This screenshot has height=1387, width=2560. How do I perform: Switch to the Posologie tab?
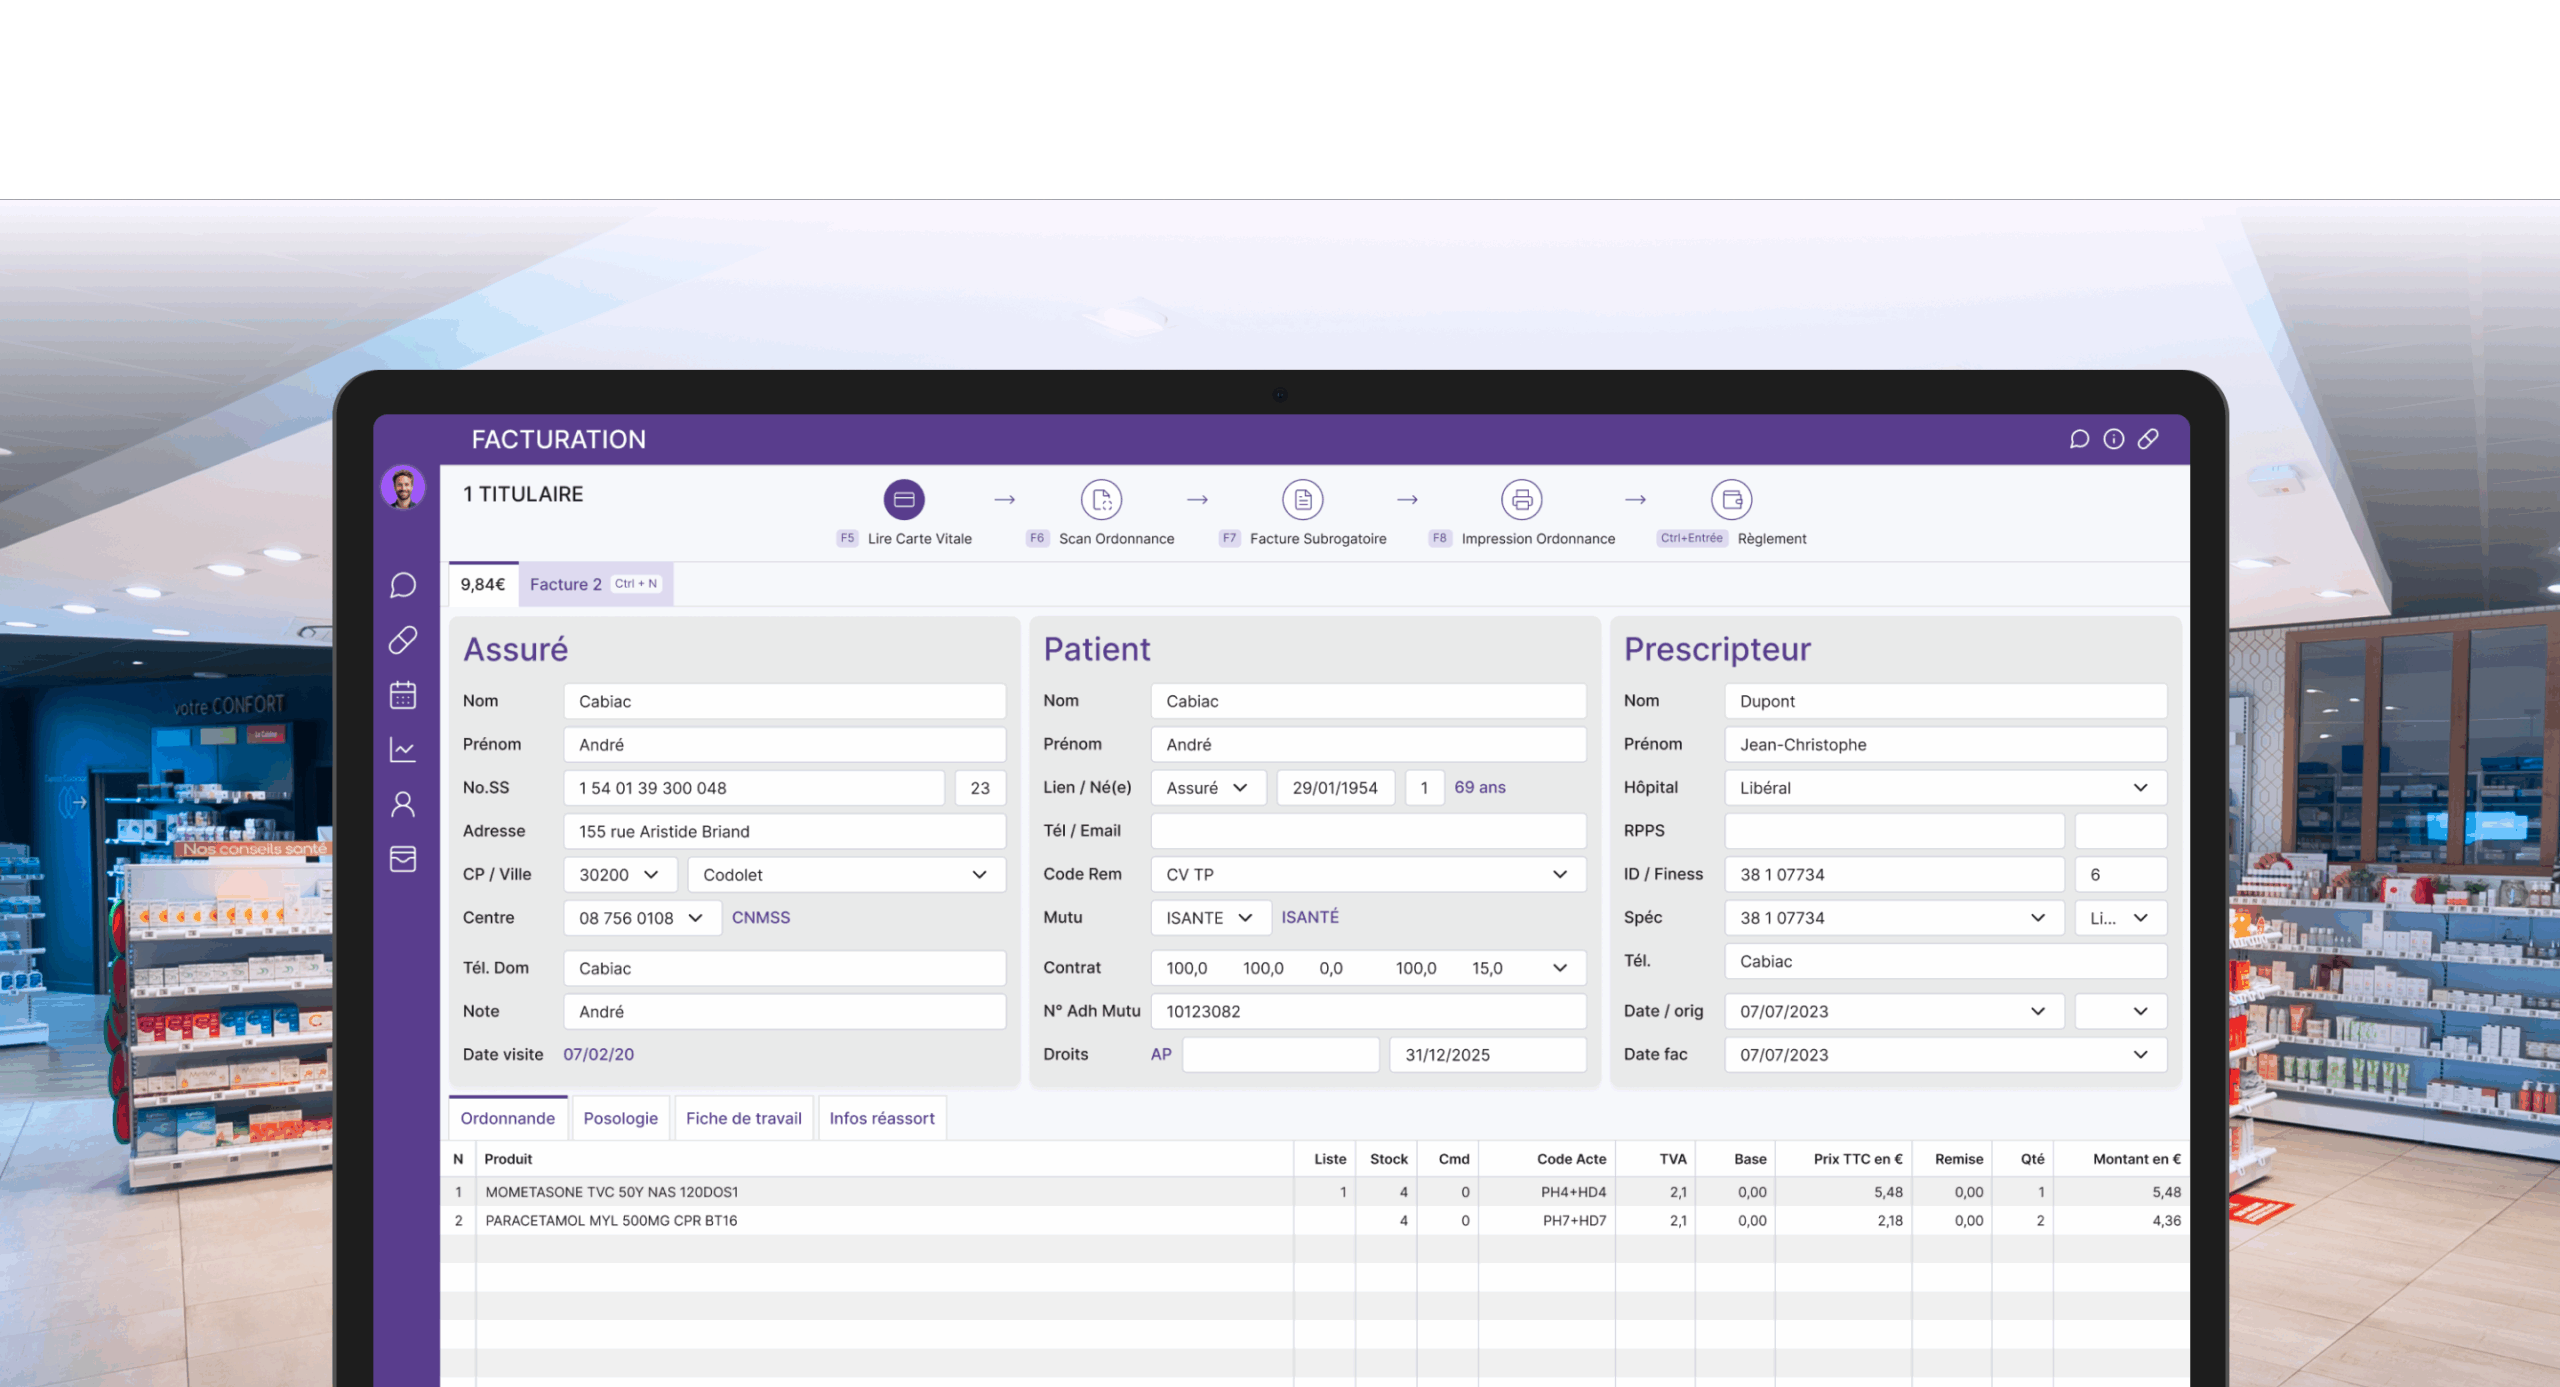click(x=620, y=1118)
